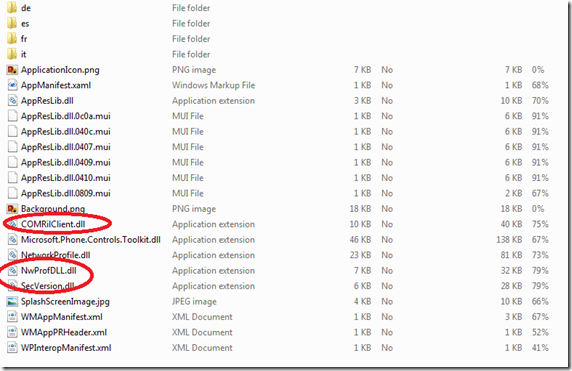
Task: Select the 'fr' folder icon
Action: (12, 39)
